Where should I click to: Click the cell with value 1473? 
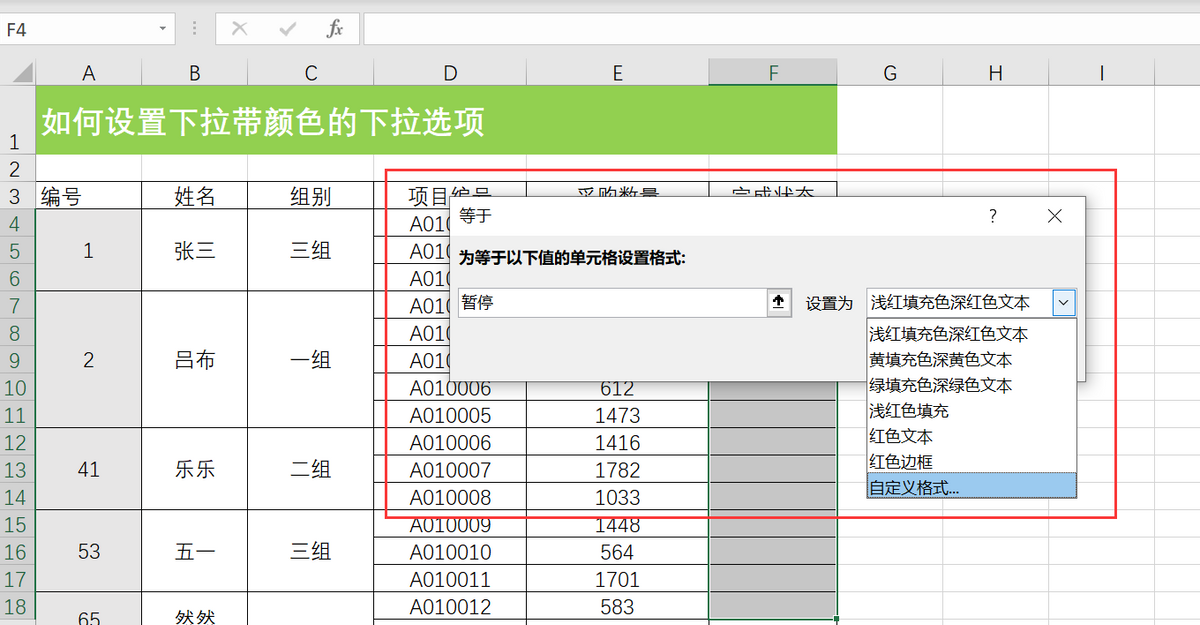point(617,415)
